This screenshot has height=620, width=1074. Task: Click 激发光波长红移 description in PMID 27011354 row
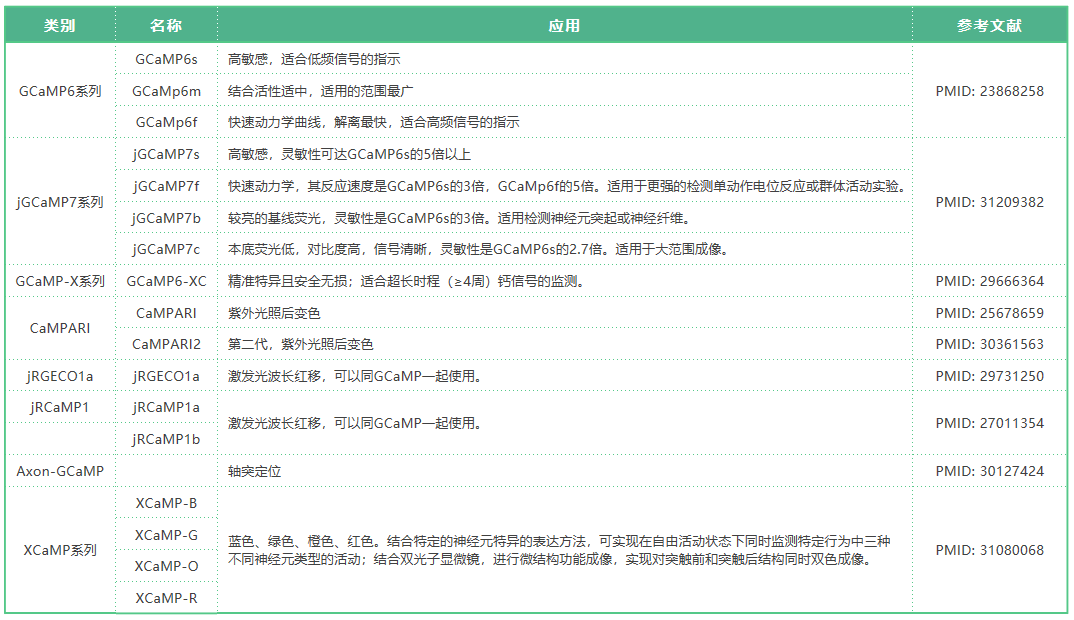pos(357,423)
